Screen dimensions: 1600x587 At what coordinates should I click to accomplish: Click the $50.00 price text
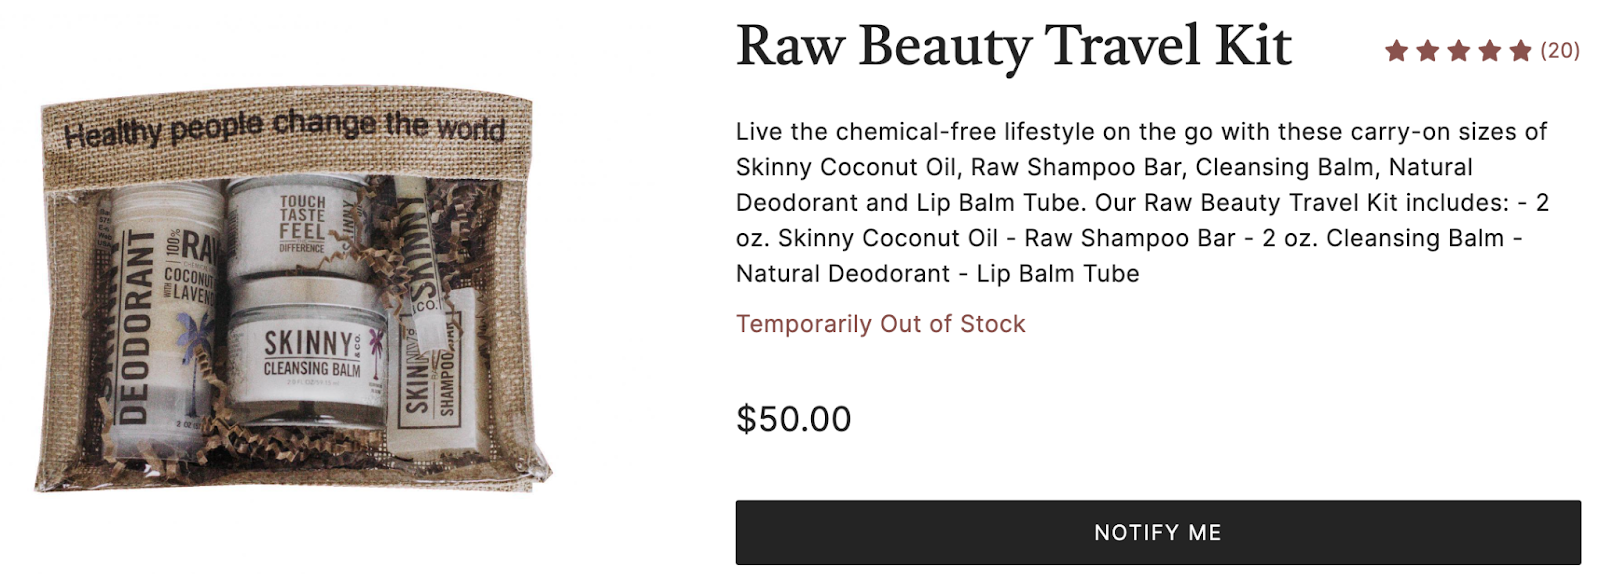(793, 419)
